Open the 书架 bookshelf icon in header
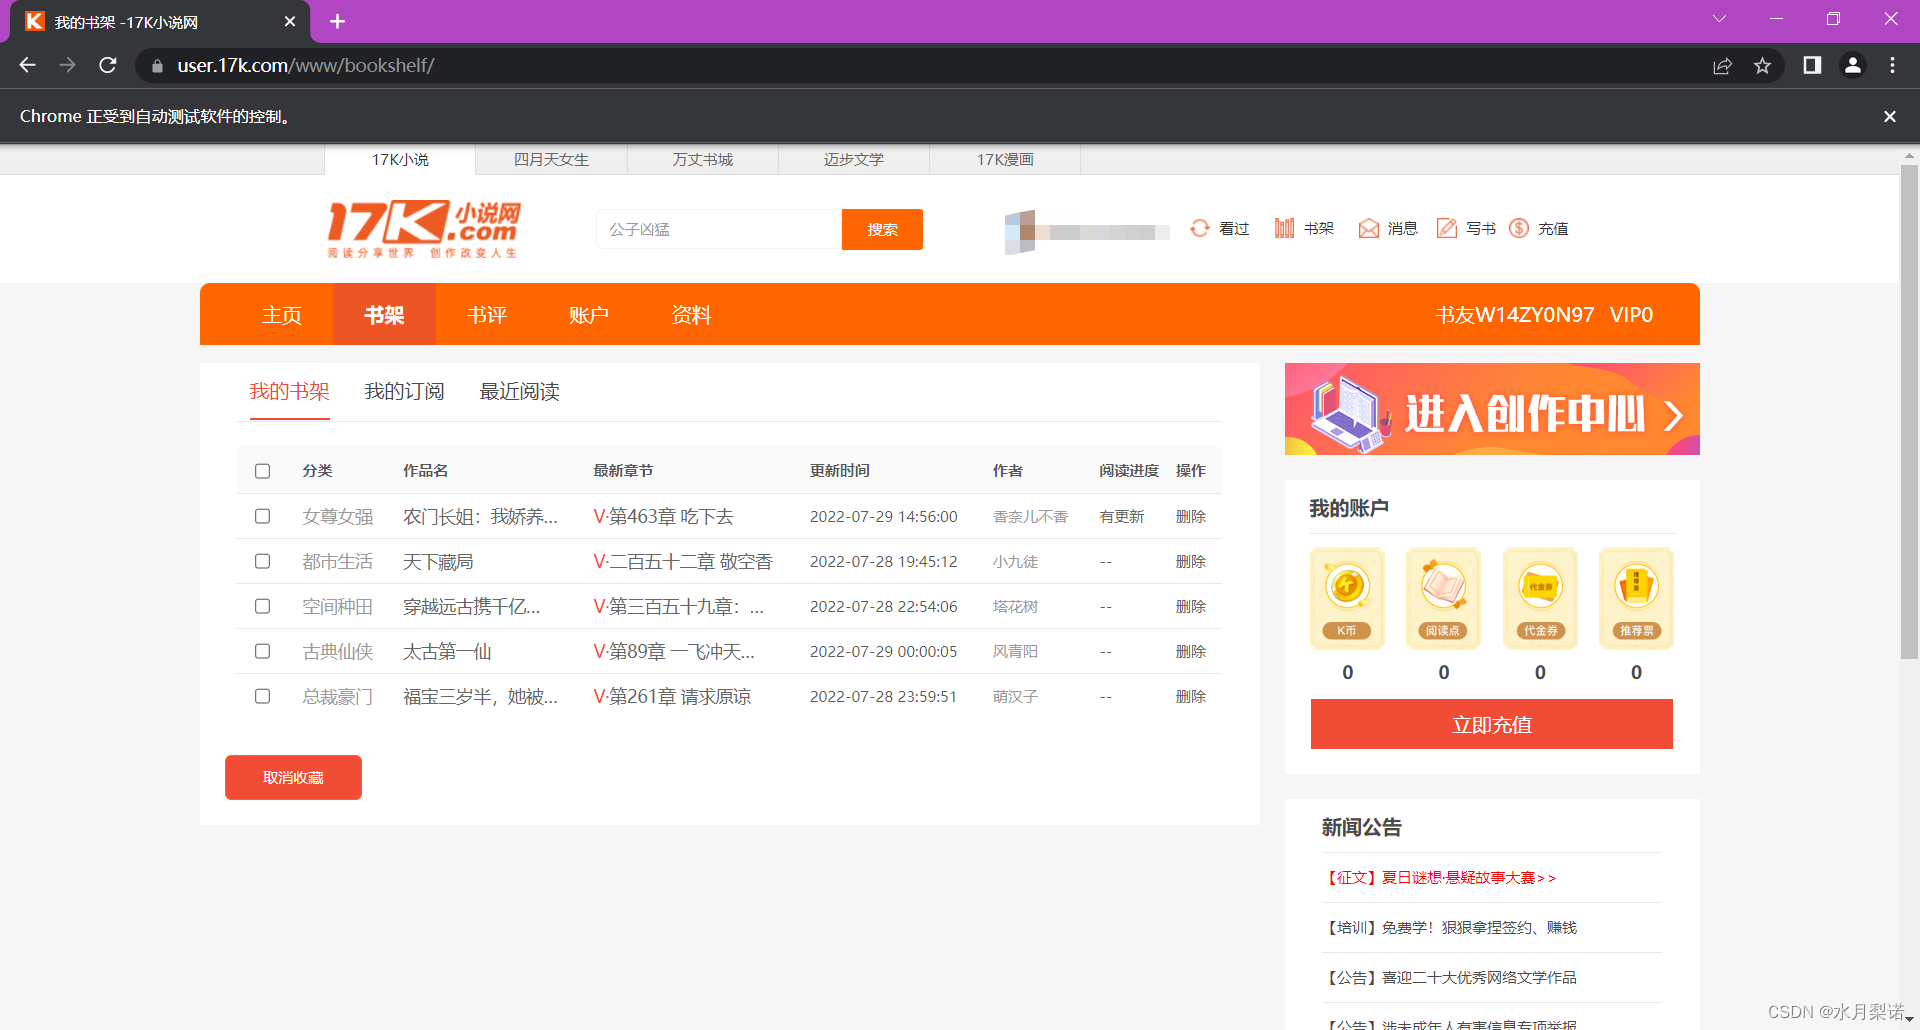The image size is (1920, 1030). point(1285,229)
